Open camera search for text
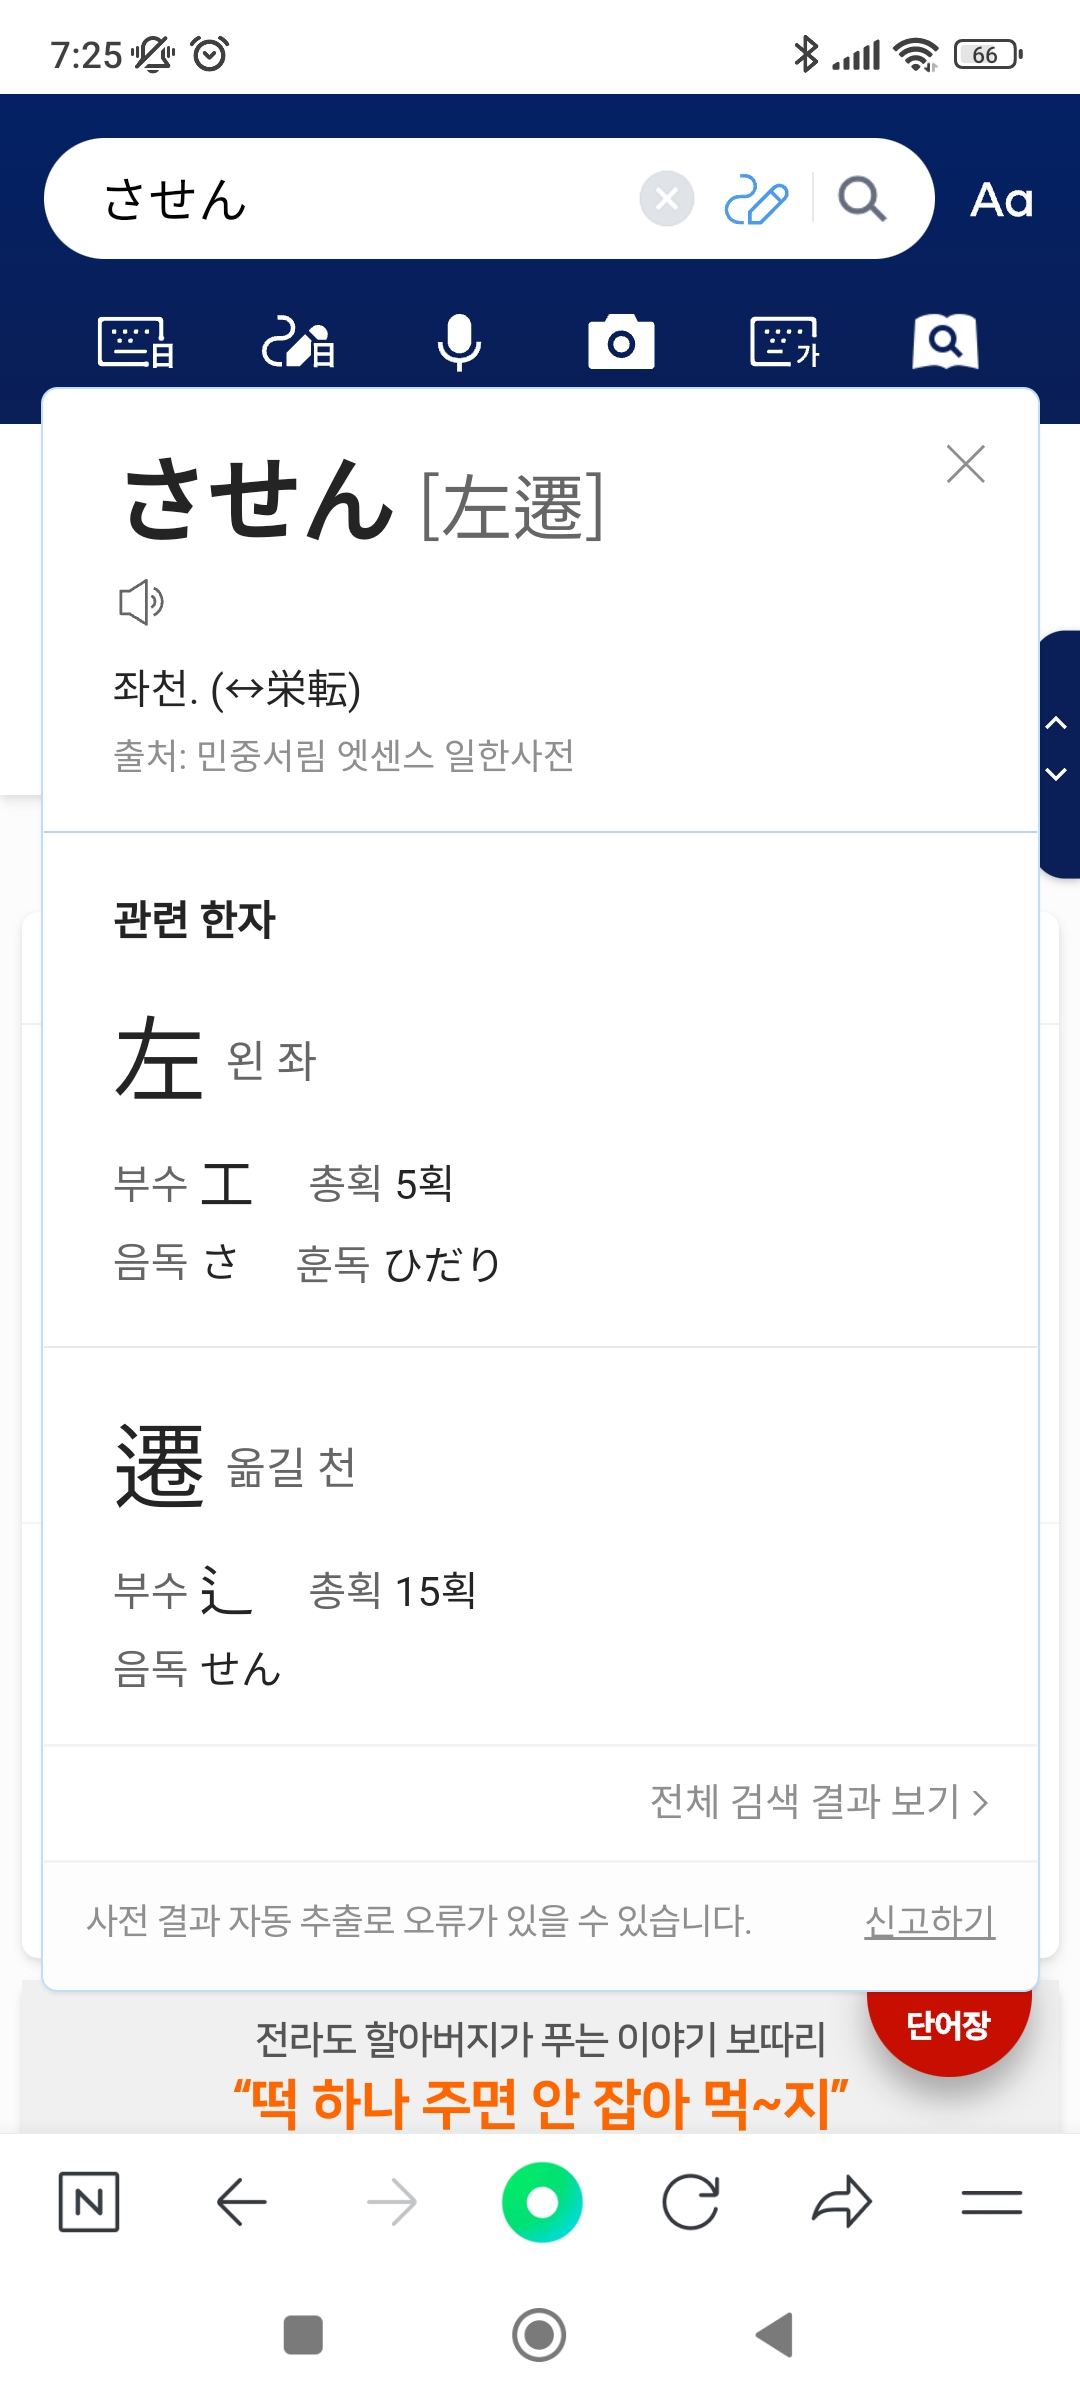The height and width of the screenshot is (2400, 1080). click(621, 343)
